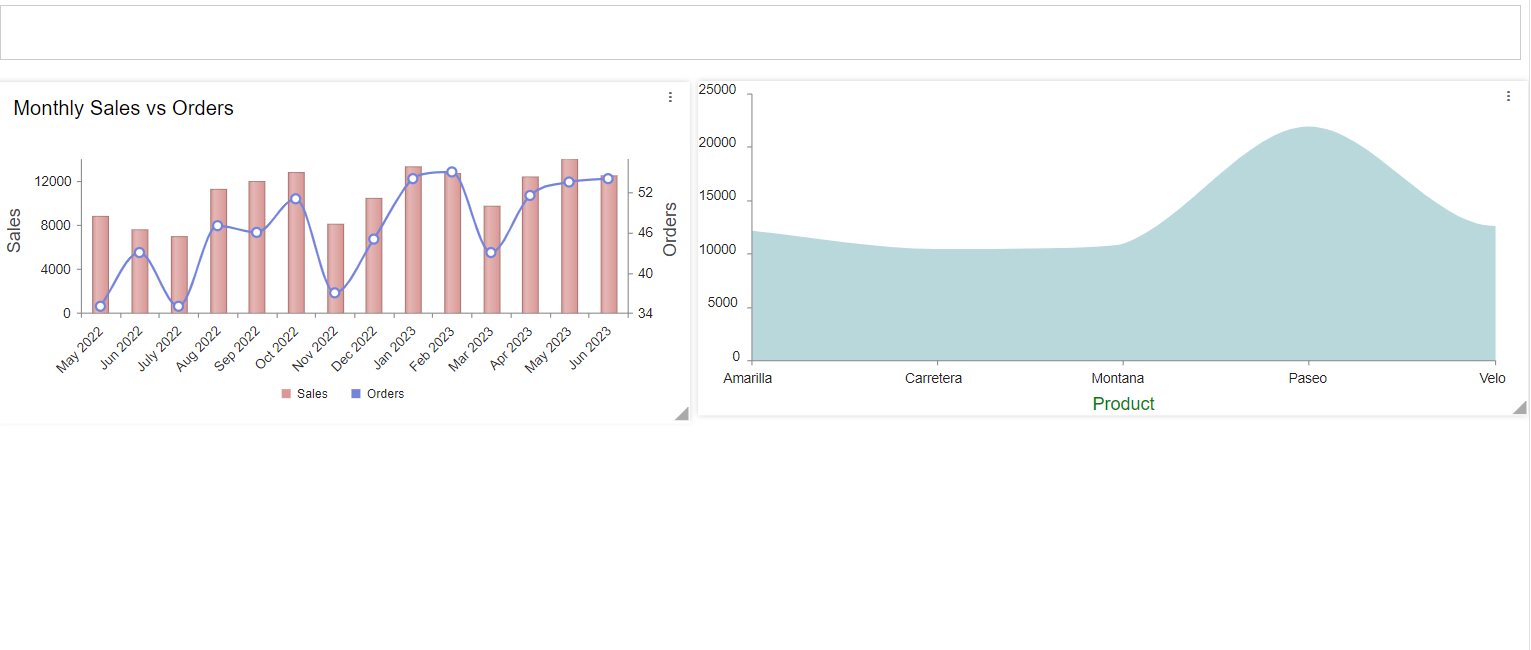Select the Paseo x-axis label
Screen dimensions: 1531x650
point(1307,379)
